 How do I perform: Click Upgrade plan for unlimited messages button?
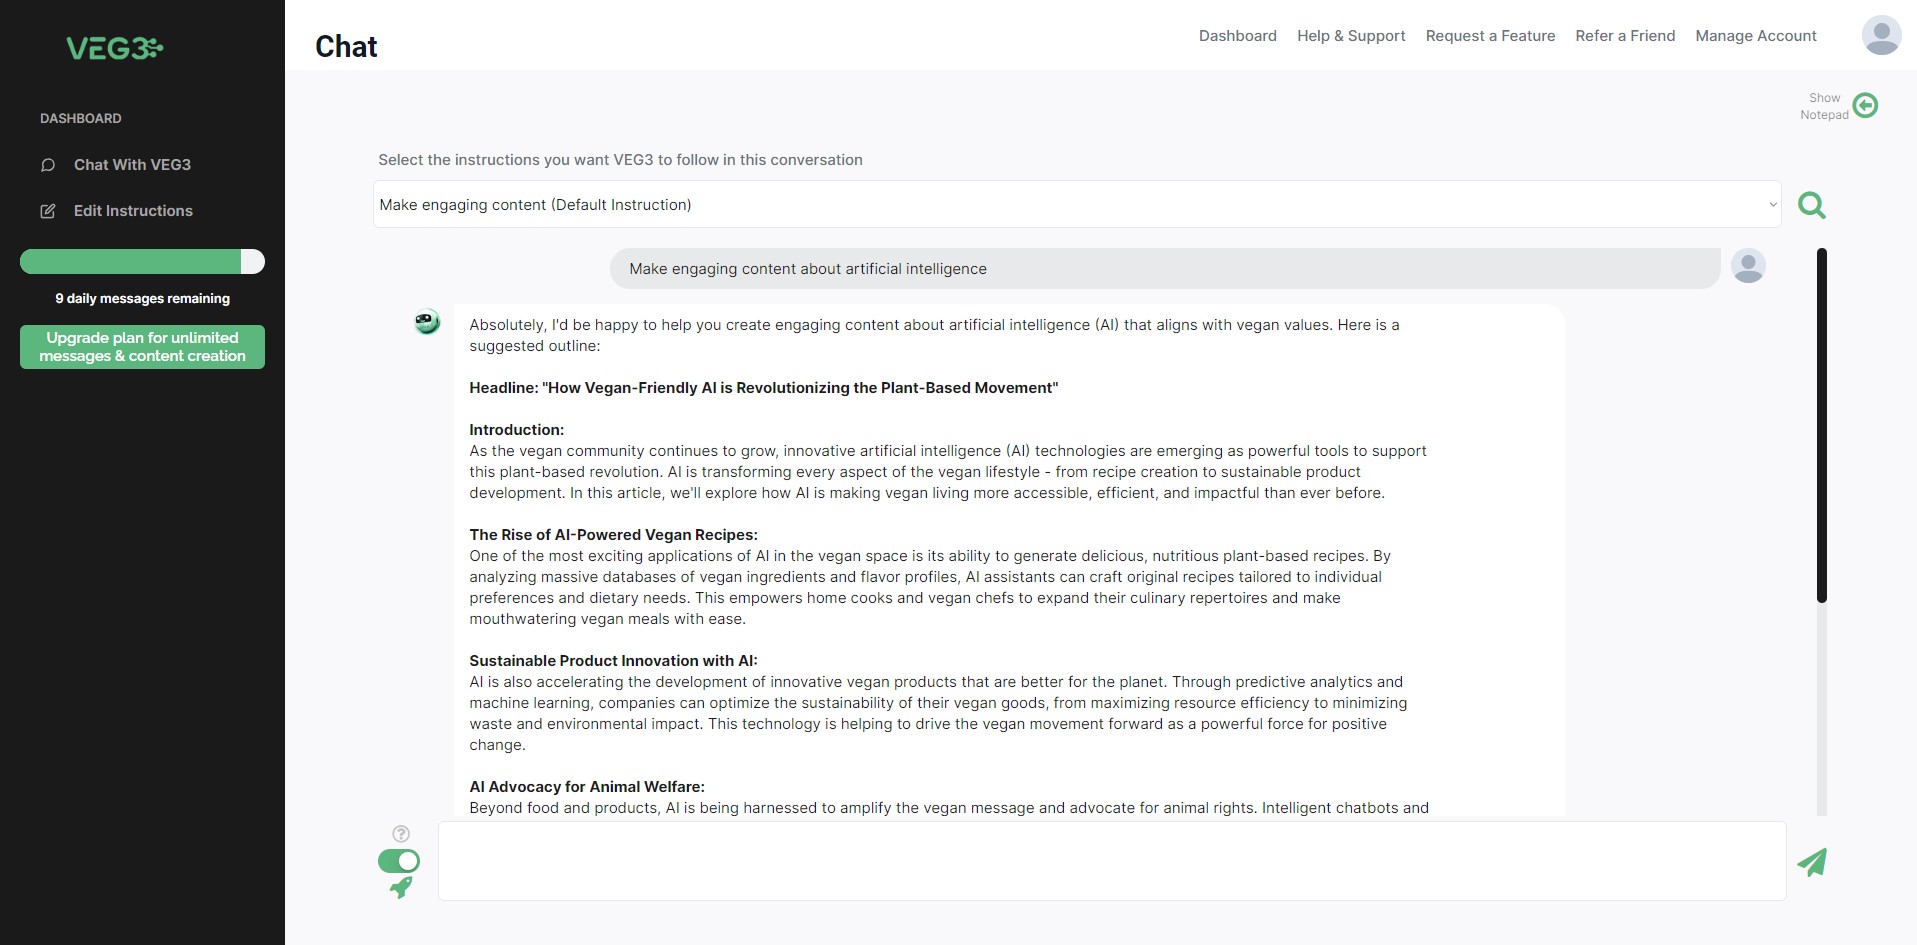coord(142,347)
